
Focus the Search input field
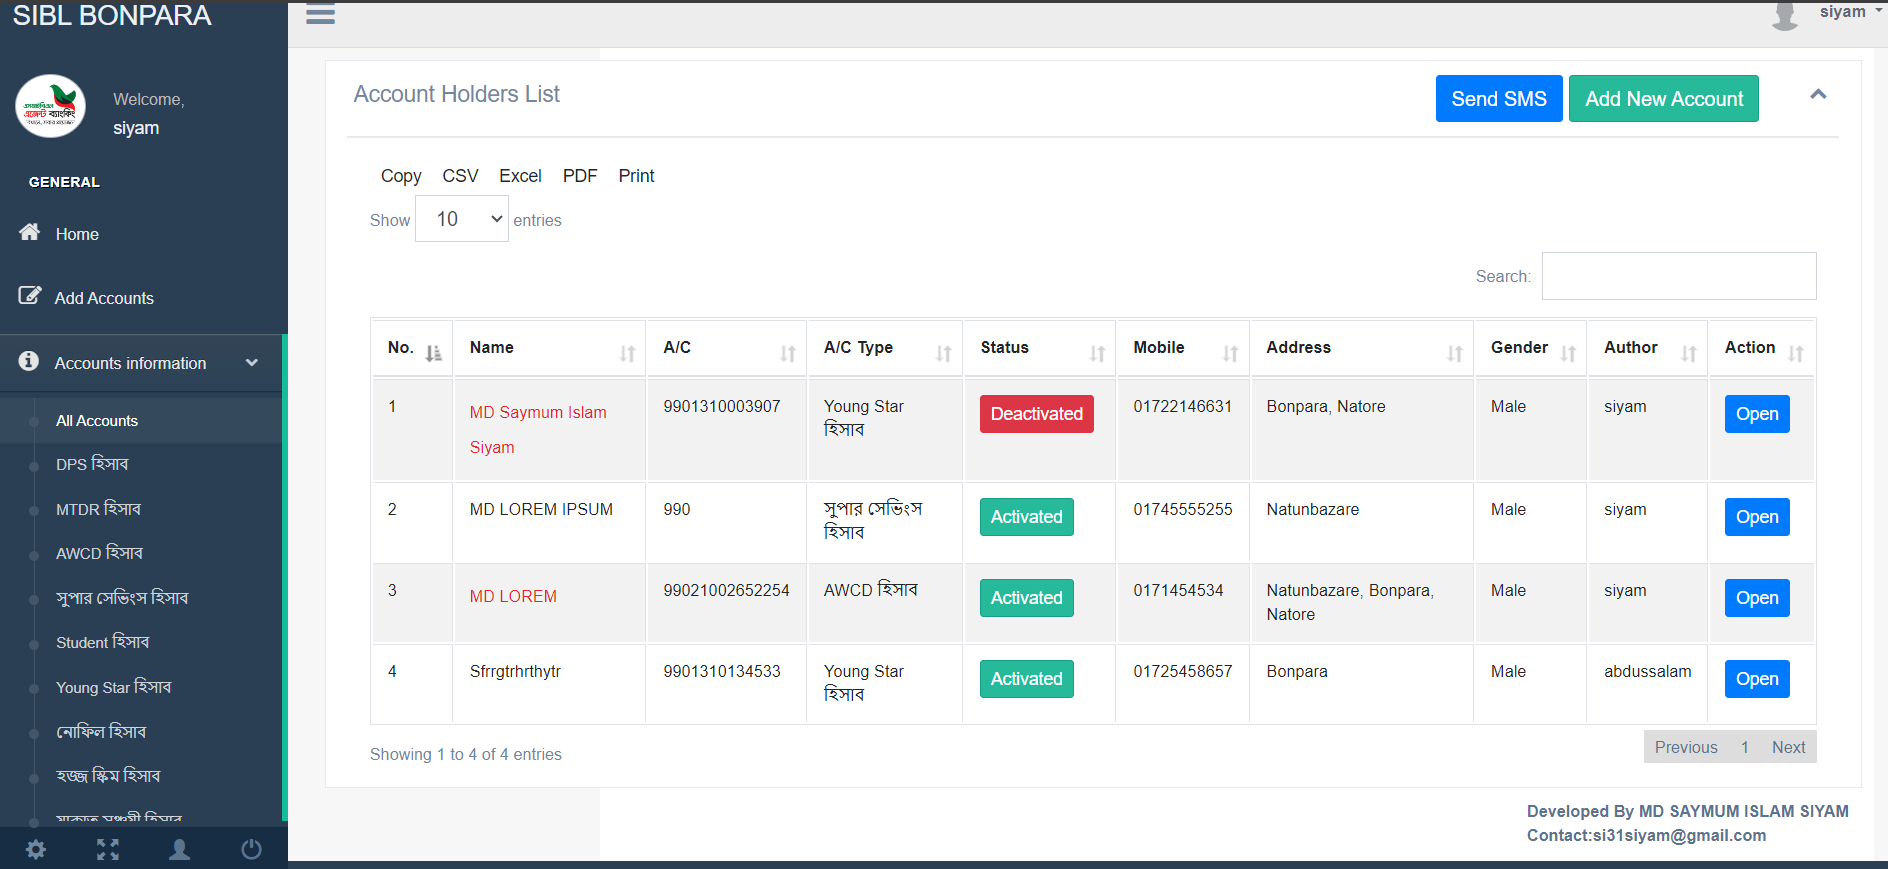click(1679, 276)
